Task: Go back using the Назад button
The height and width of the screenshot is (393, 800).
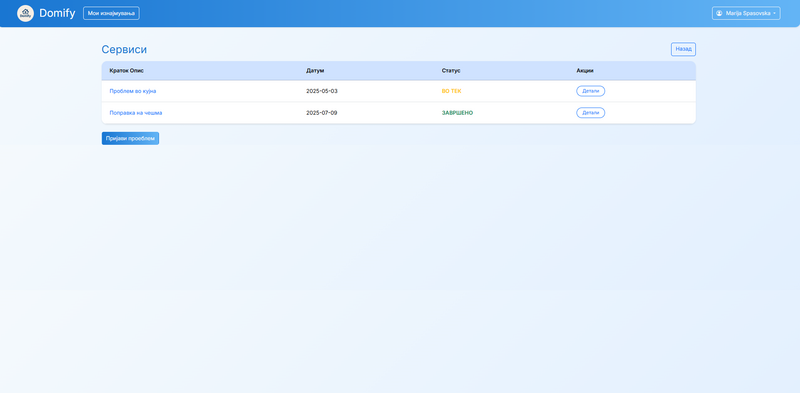Action: tap(683, 49)
